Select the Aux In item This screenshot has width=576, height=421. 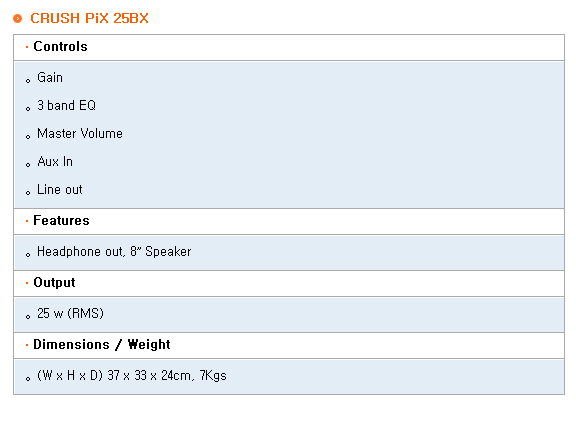pos(55,162)
